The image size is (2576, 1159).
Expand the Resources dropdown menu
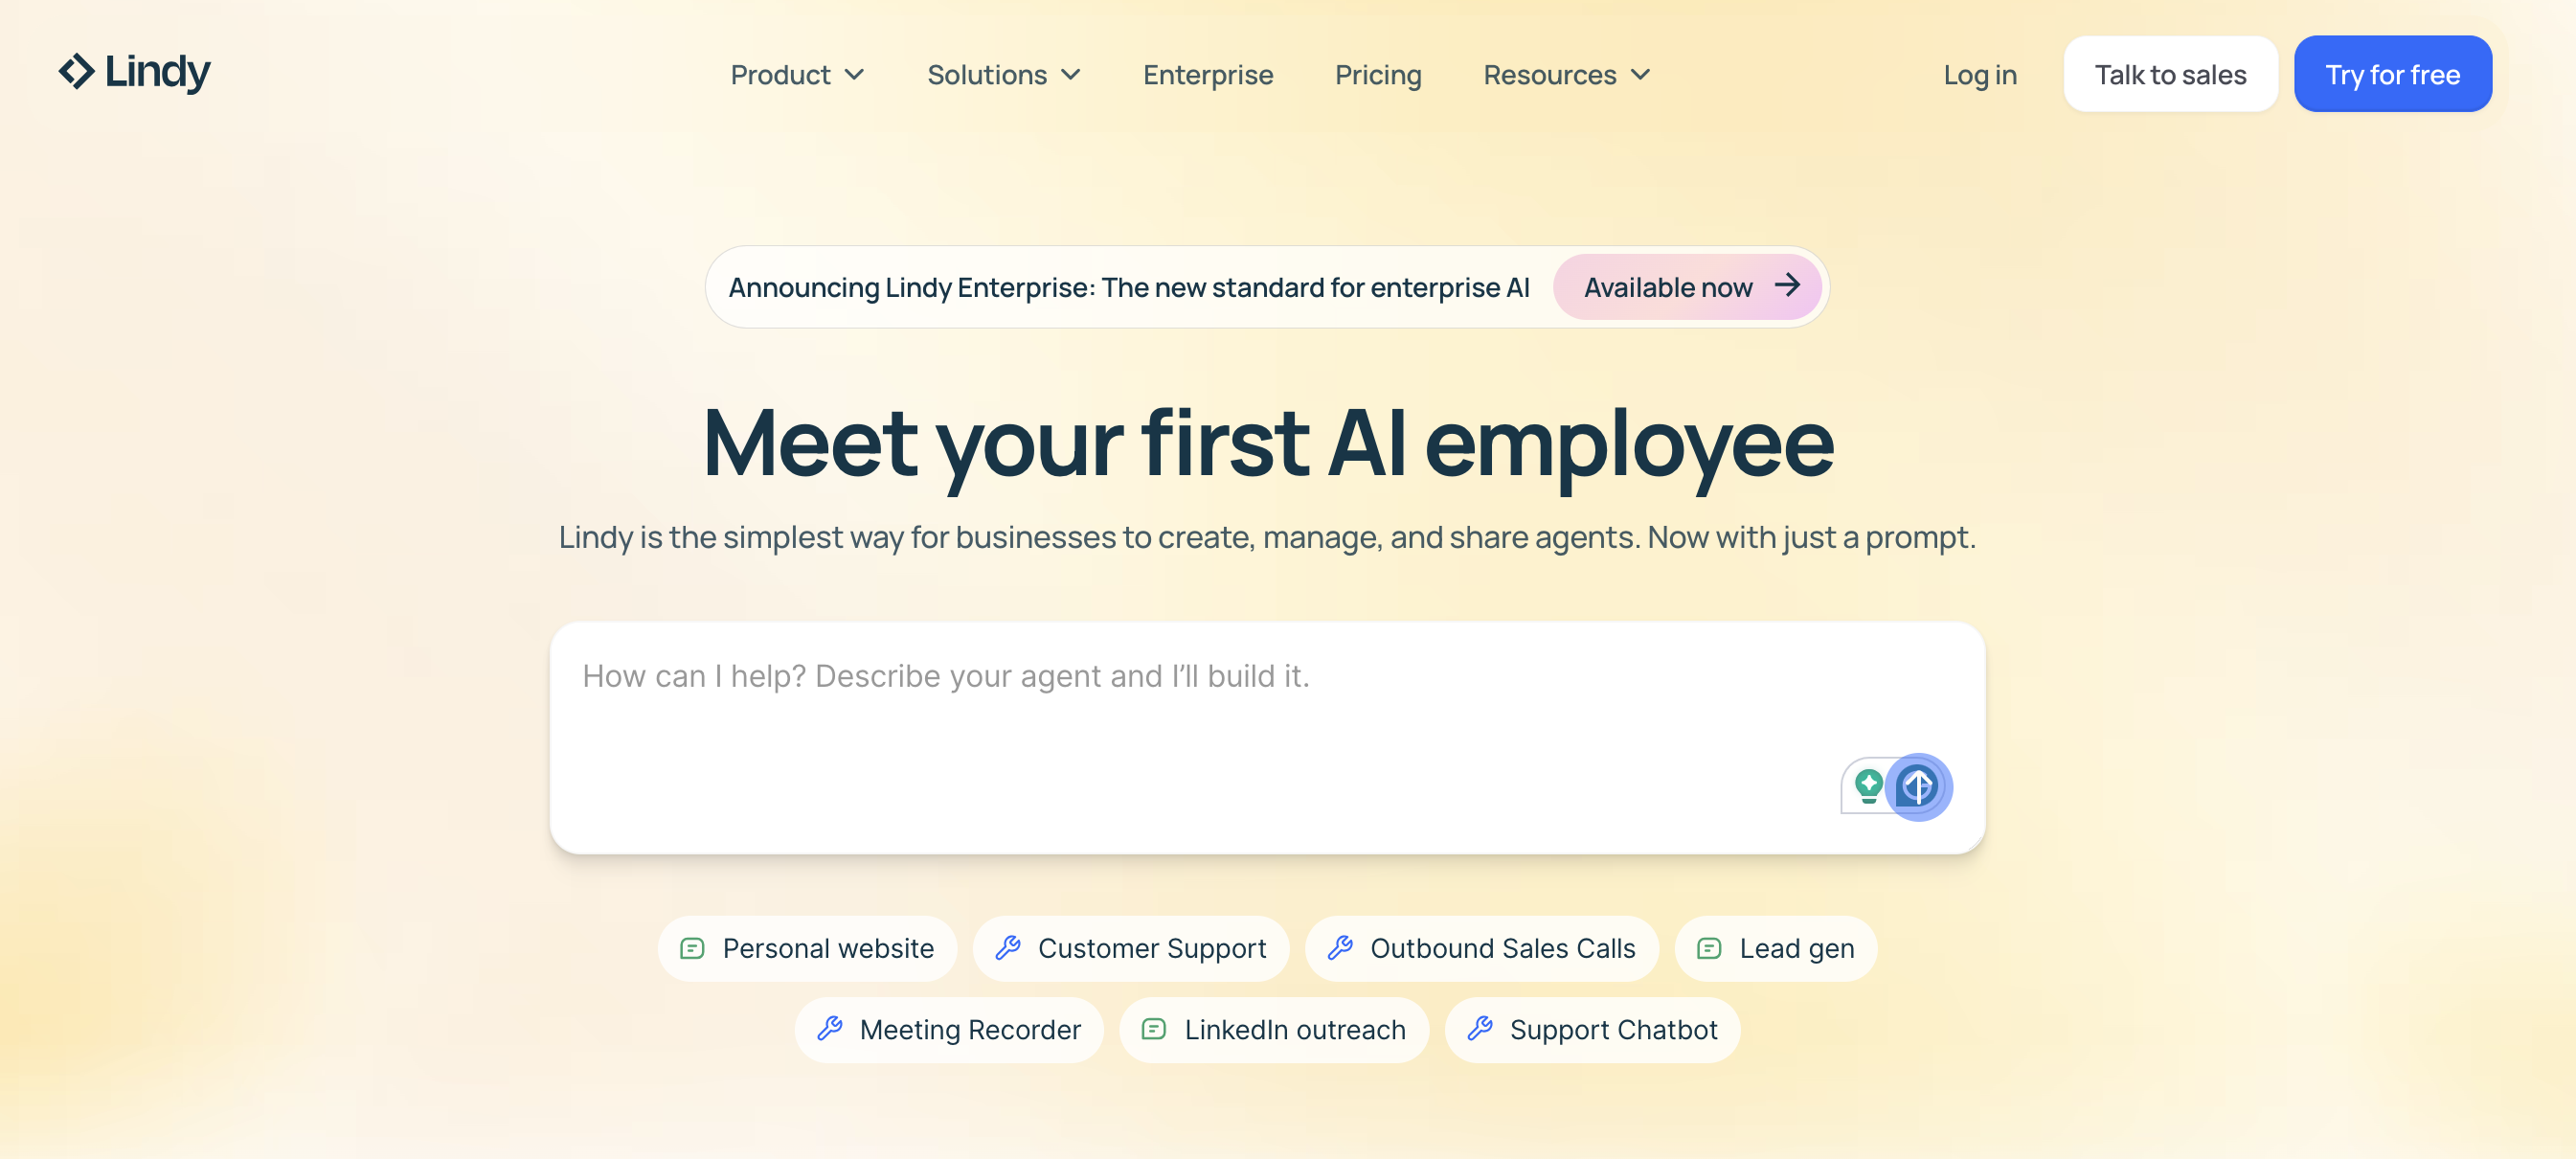point(1566,75)
